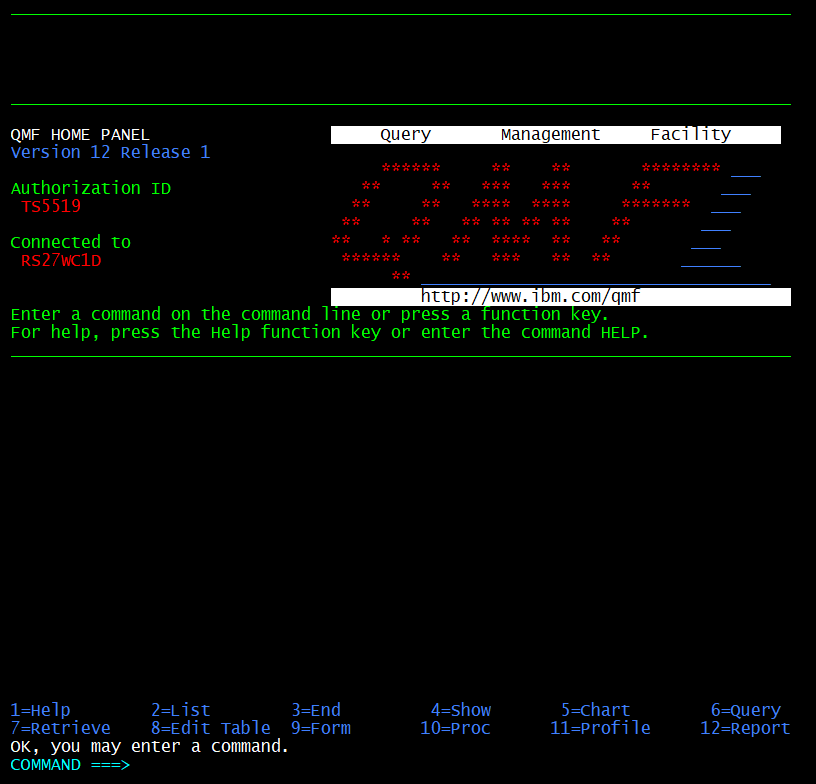Click the http://www.ibm.com/qmf URL

tap(530, 297)
